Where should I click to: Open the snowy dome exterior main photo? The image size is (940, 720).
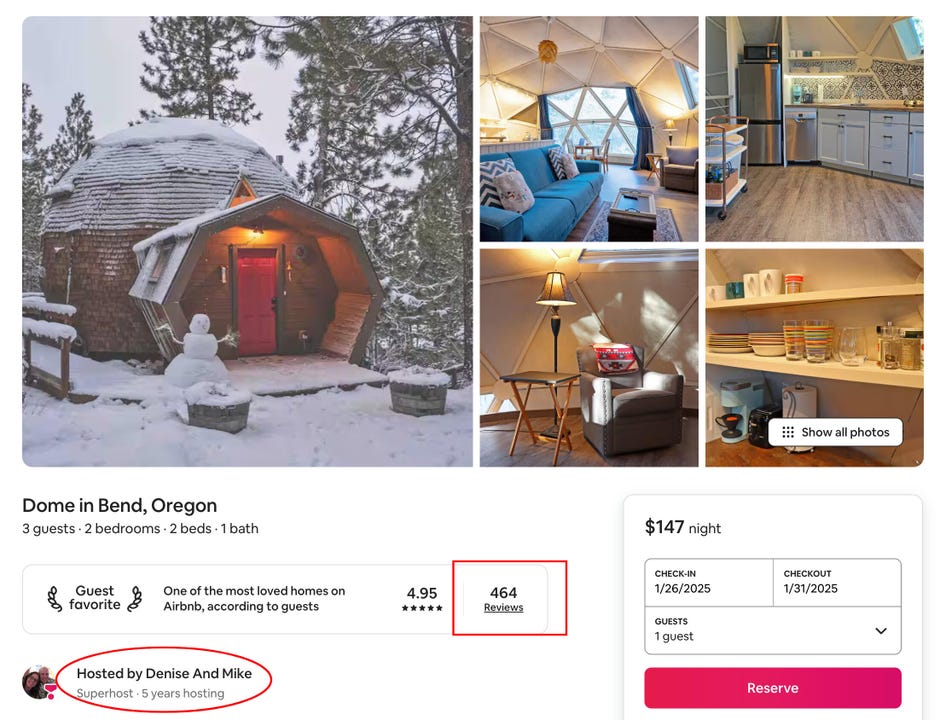coord(247,242)
